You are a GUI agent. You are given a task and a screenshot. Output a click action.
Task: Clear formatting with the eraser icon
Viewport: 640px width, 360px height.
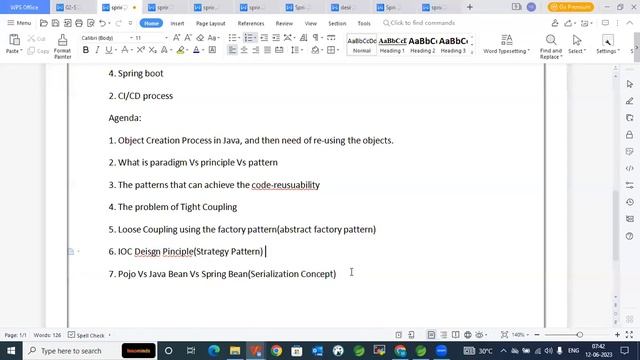(x=200, y=38)
